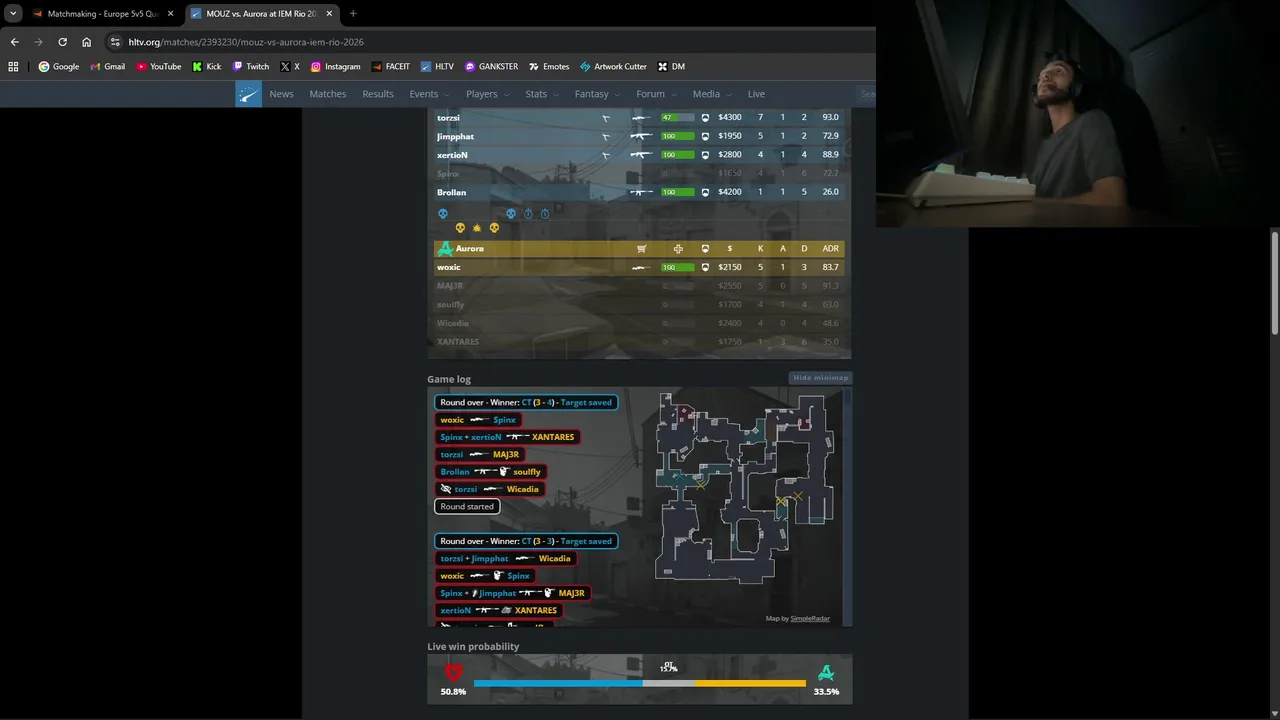This screenshot has width=1280, height=720.
Task: Open the SimpleRadar map credit link
Action: coord(810,618)
